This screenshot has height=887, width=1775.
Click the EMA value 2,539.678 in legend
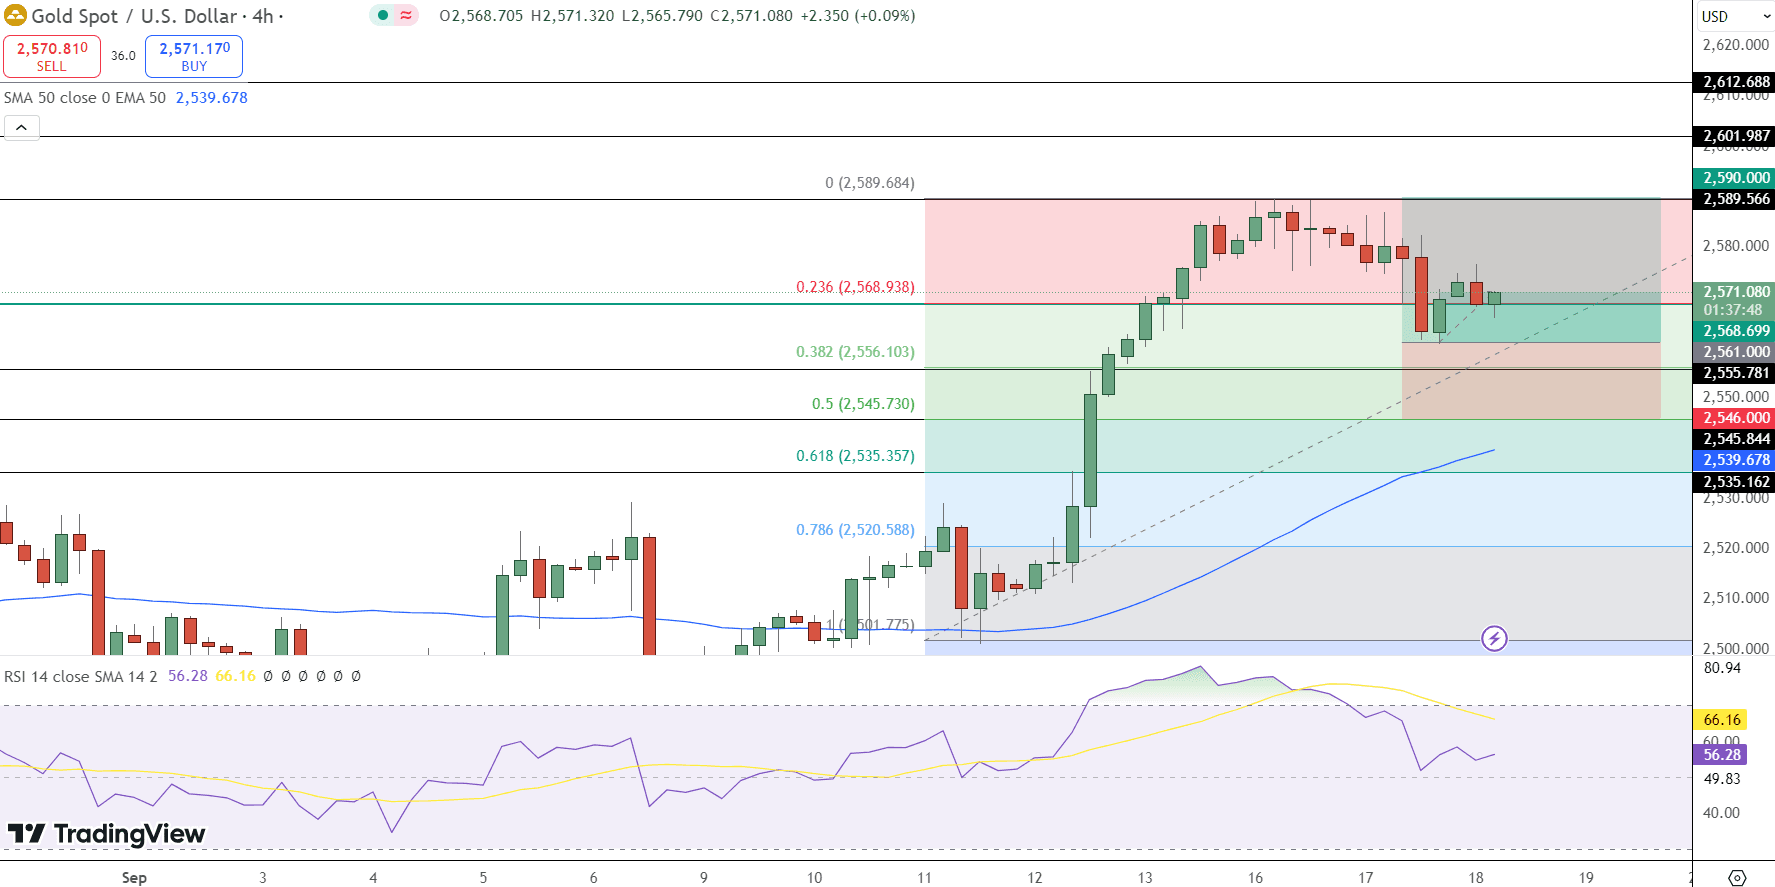[x=212, y=98]
